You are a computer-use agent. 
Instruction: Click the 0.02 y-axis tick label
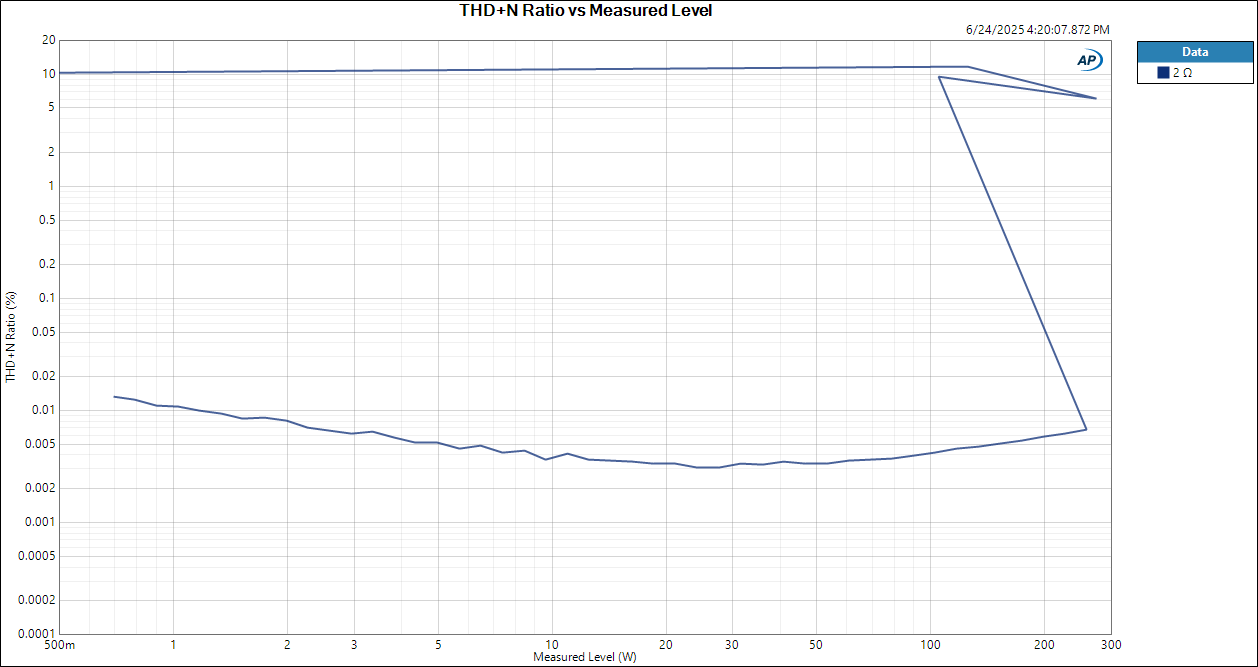click(44, 376)
